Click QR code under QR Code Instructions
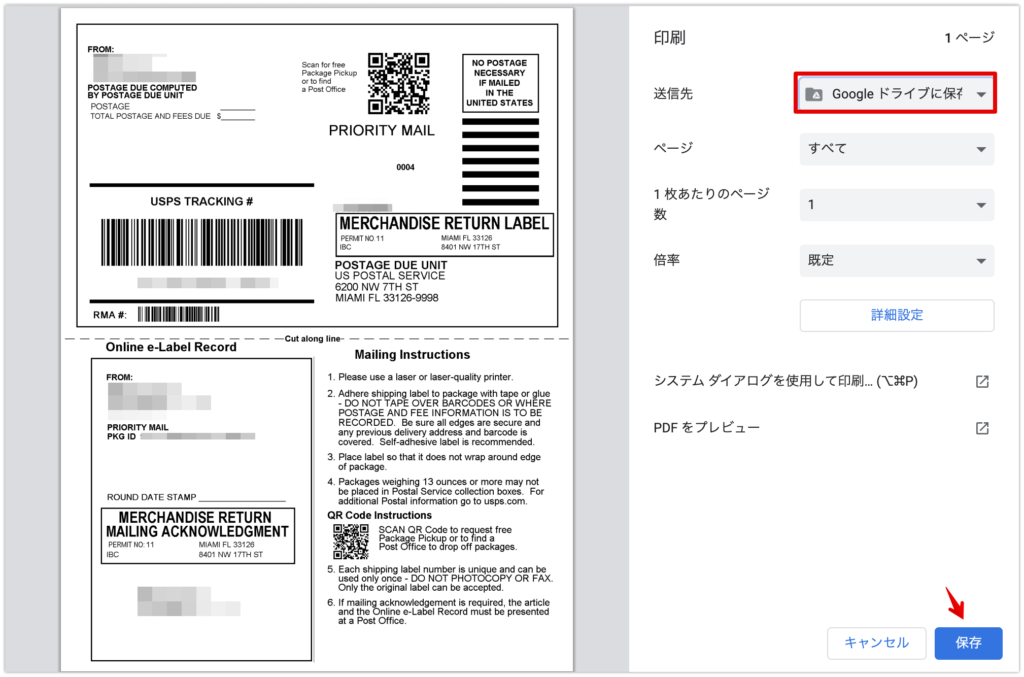The width and height of the screenshot is (1024, 677). pos(351,541)
